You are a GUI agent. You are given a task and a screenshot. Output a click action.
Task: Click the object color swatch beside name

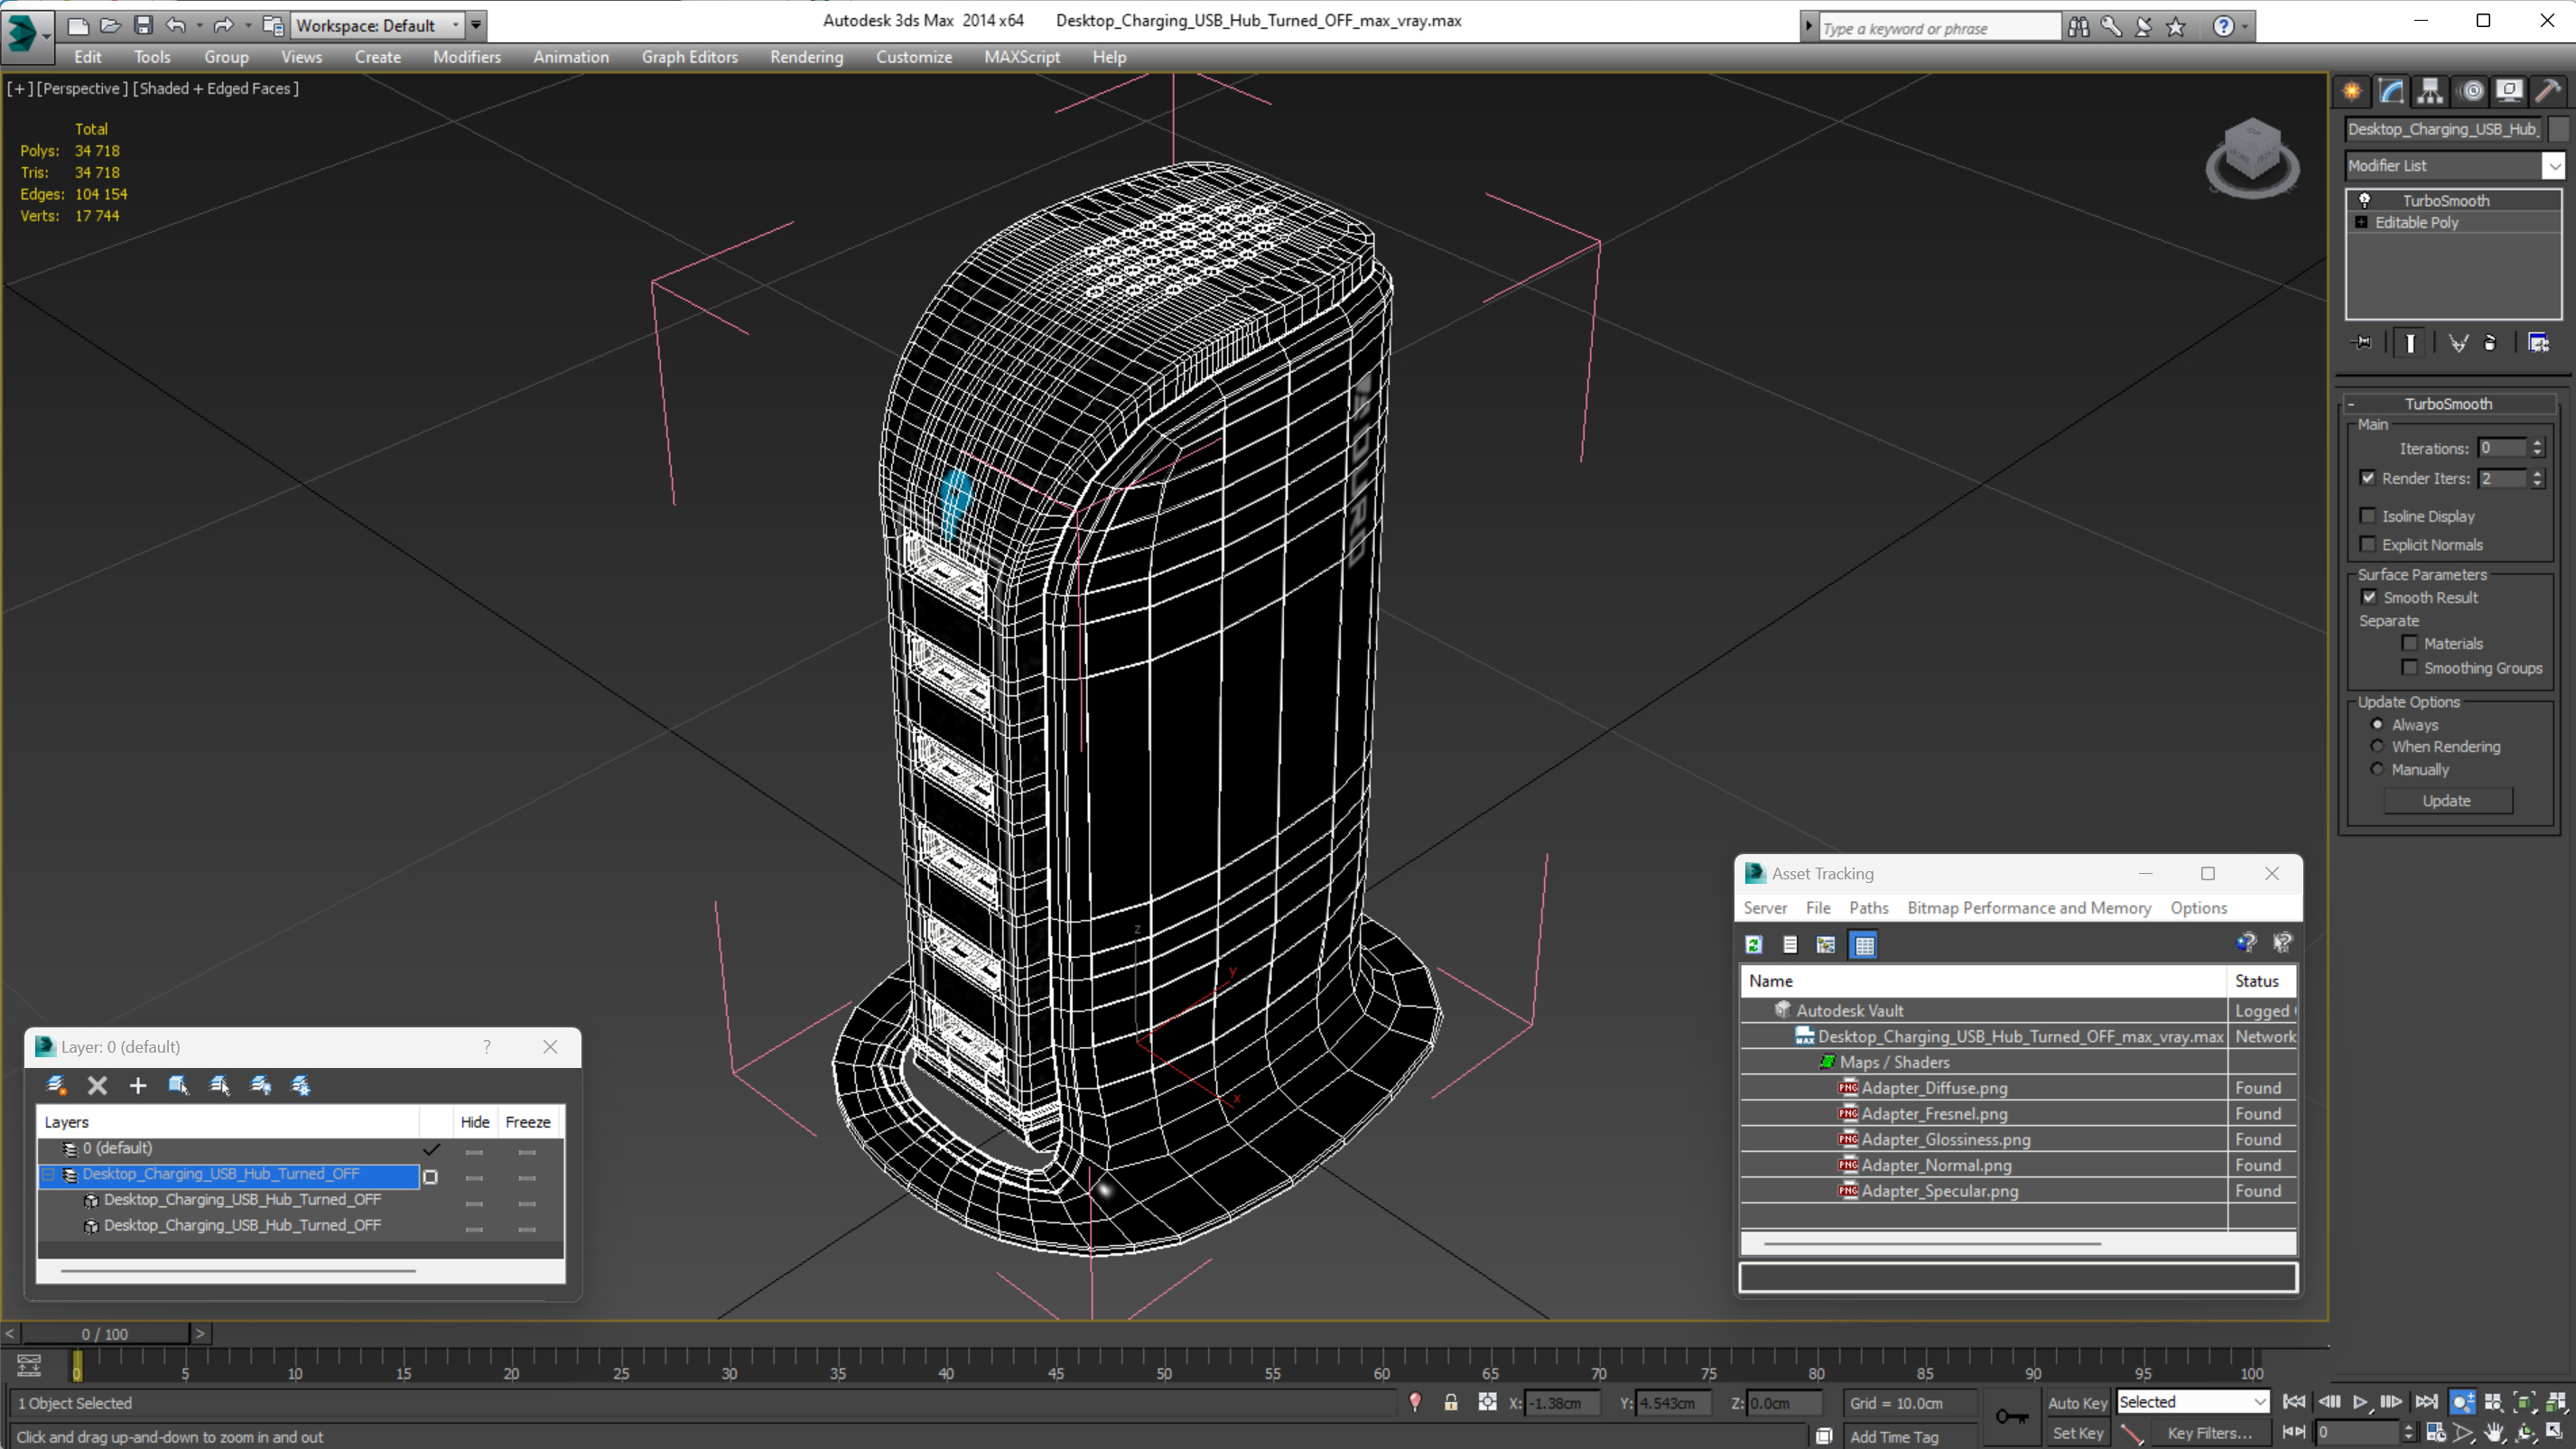(2557, 129)
